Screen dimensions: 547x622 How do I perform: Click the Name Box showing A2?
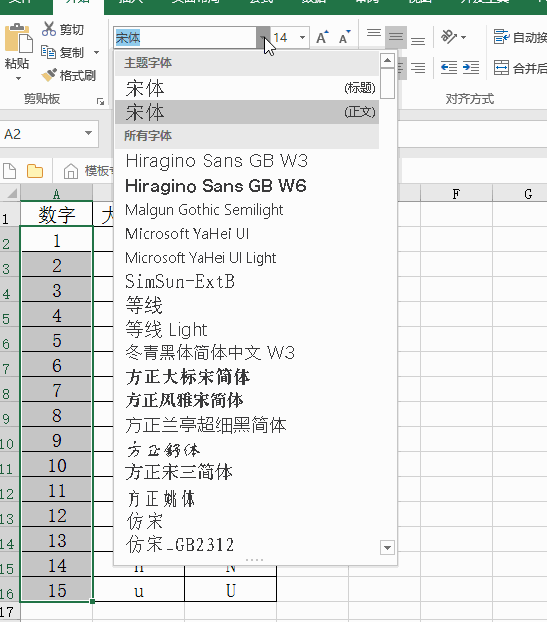tap(42, 134)
